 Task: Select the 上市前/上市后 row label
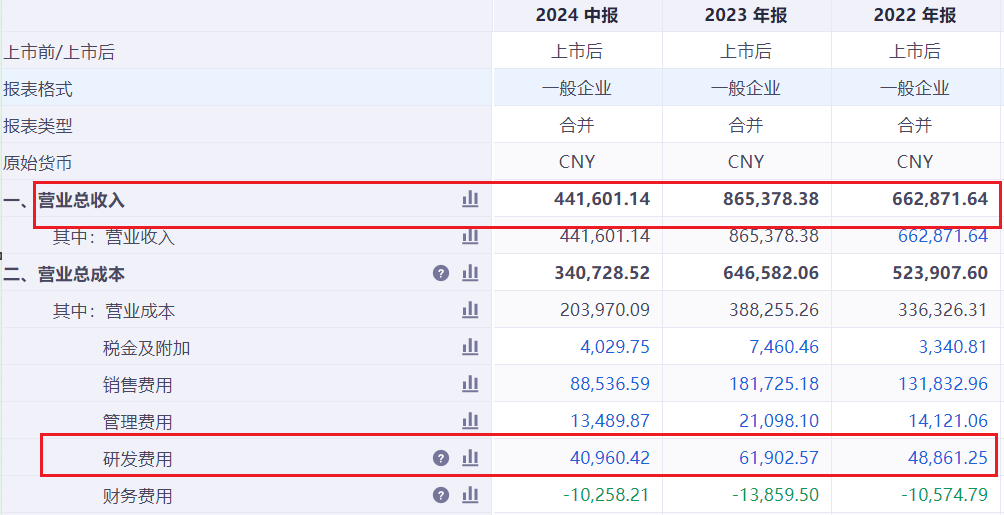tap(59, 52)
